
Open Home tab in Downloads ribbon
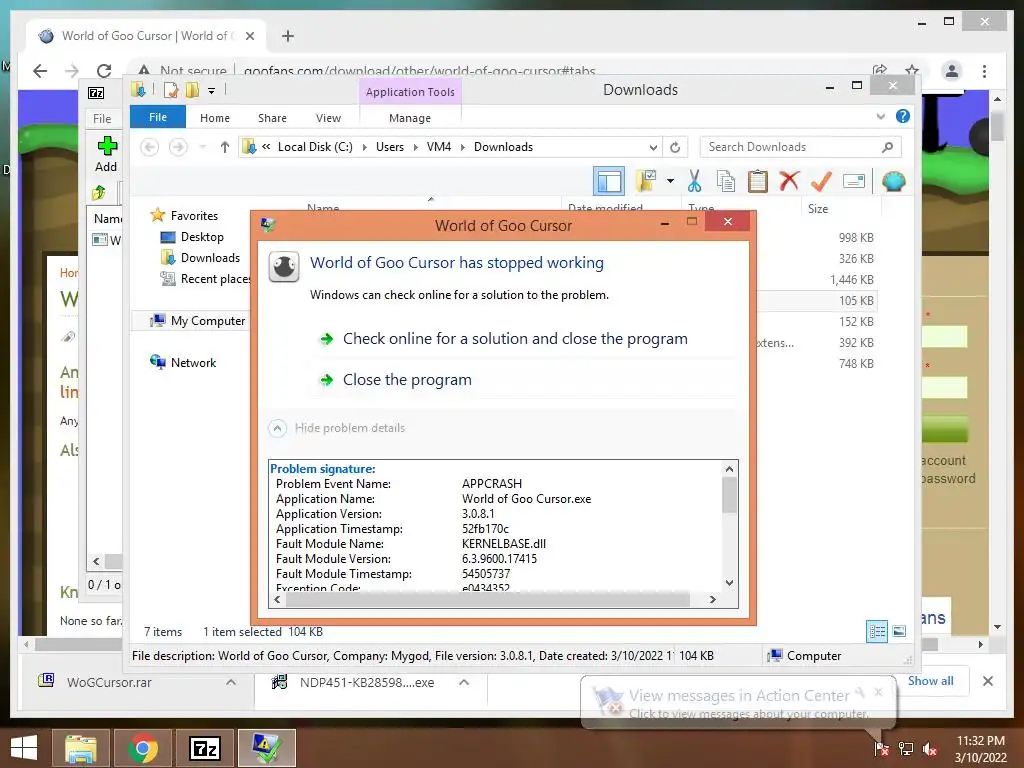pyautogui.click(x=215, y=118)
